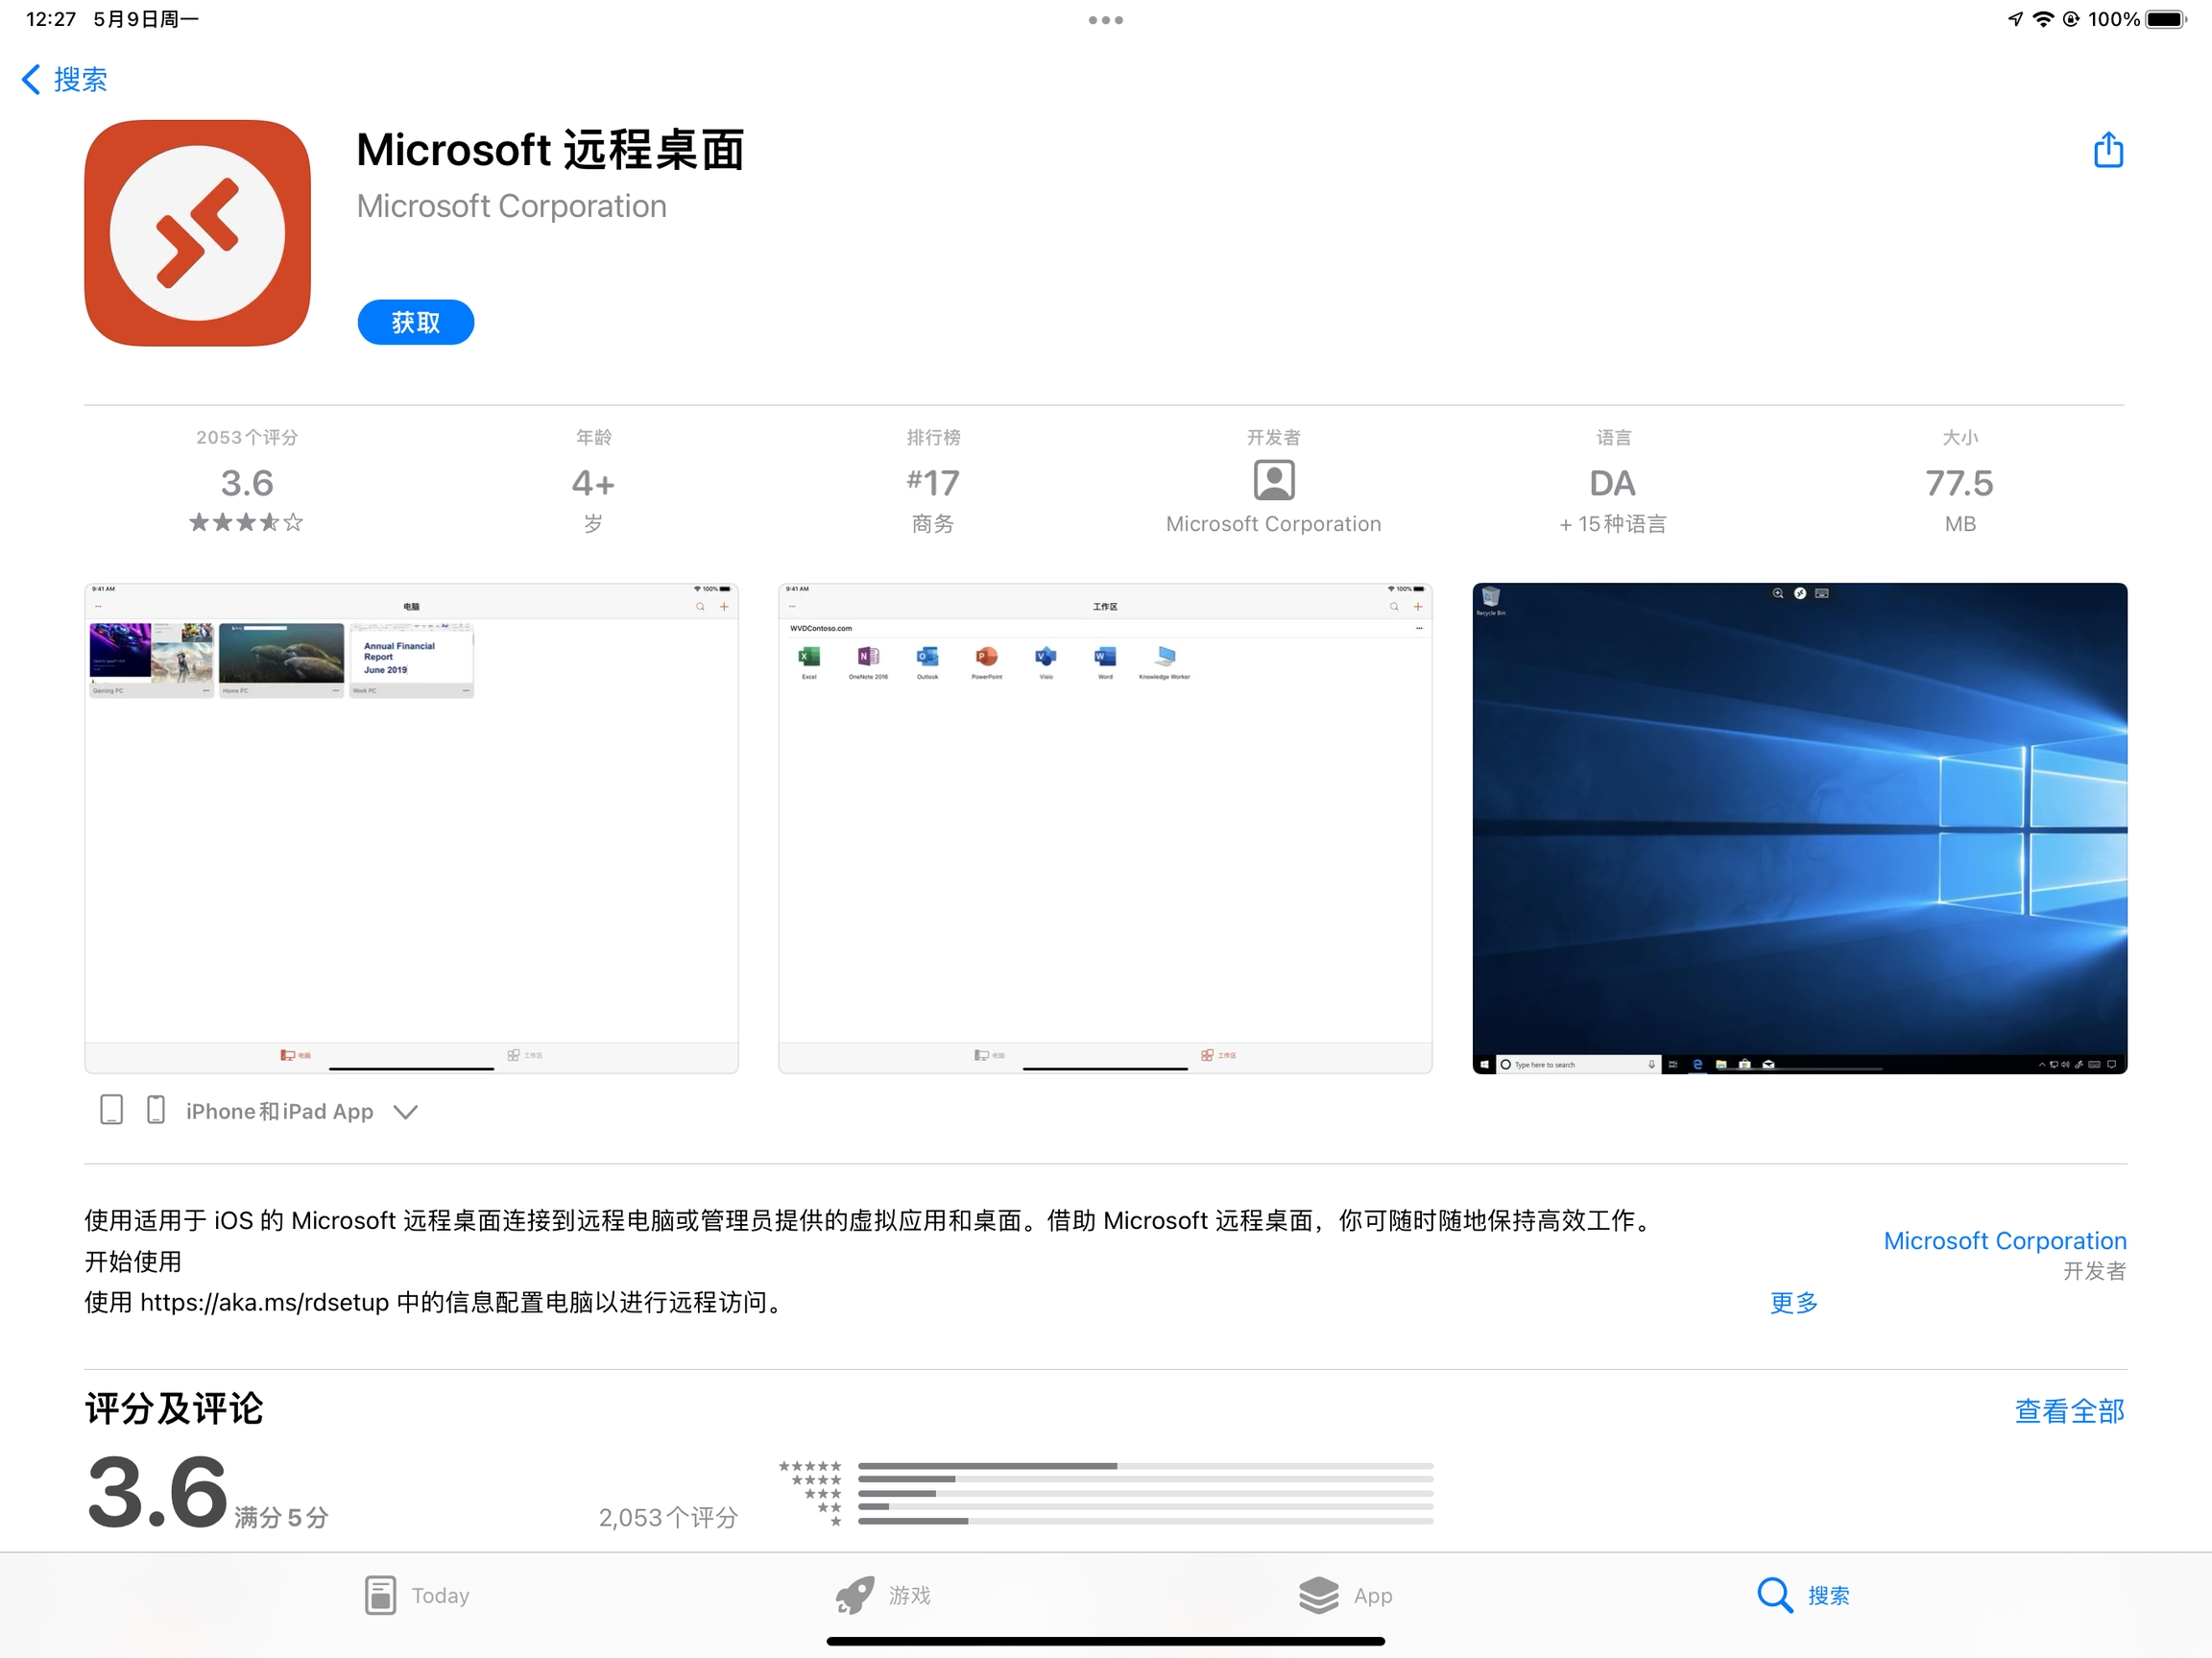Open the App tab with layers icon
The width and height of the screenshot is (2212, 1658).
click(x=1345, y=1595)
